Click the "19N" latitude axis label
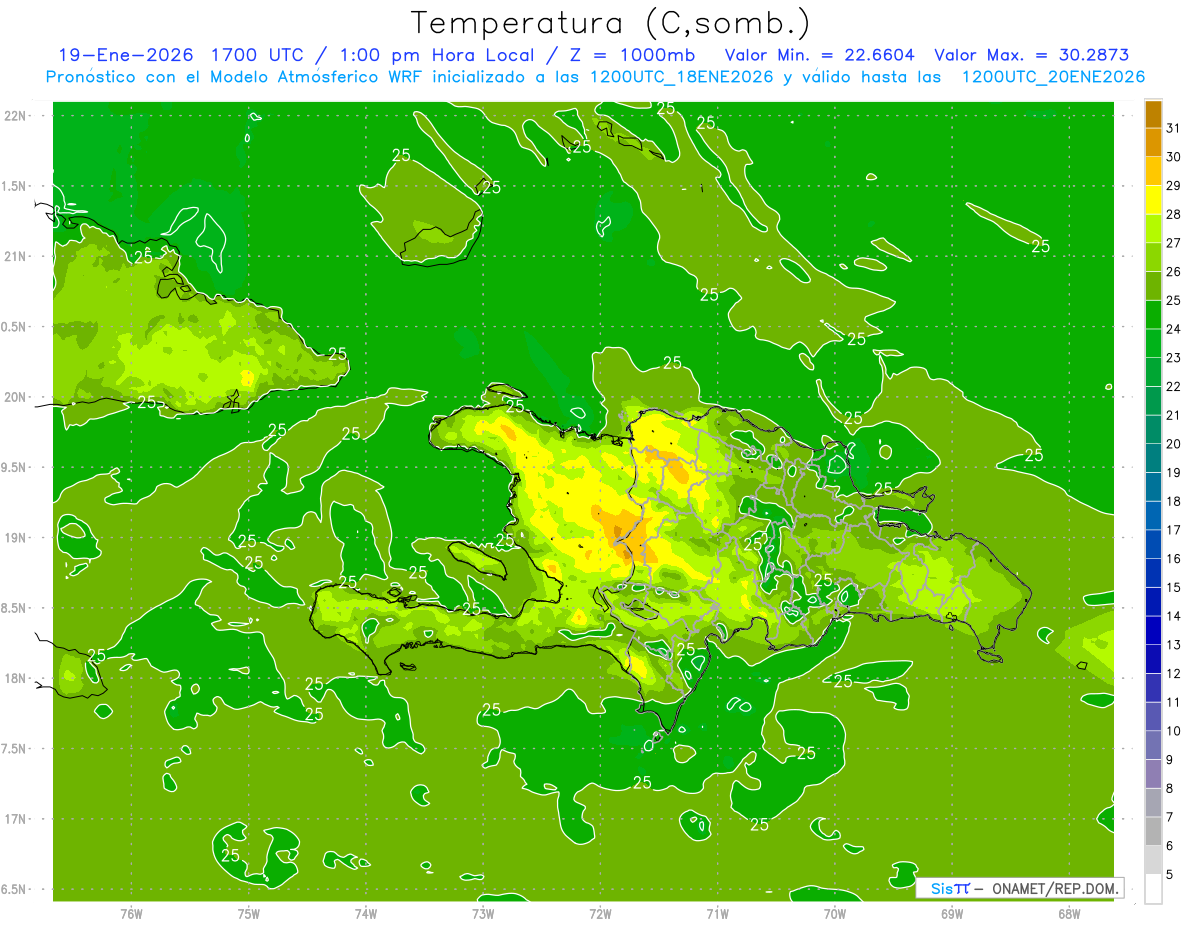Image resolution: width=1200 pixels, height=927 pixels. coord(17,537)
